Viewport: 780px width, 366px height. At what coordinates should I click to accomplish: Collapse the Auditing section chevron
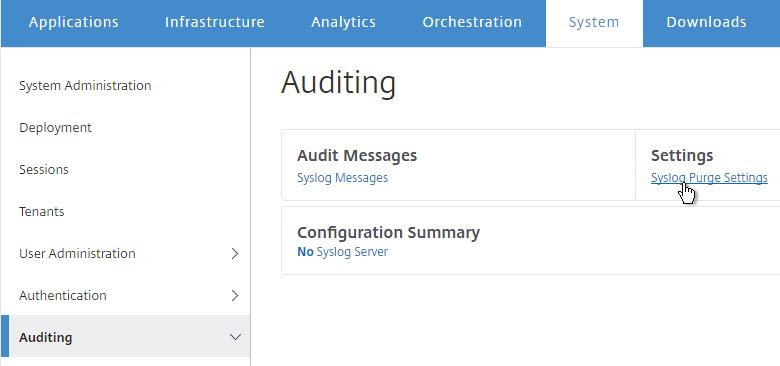(235, 337)
